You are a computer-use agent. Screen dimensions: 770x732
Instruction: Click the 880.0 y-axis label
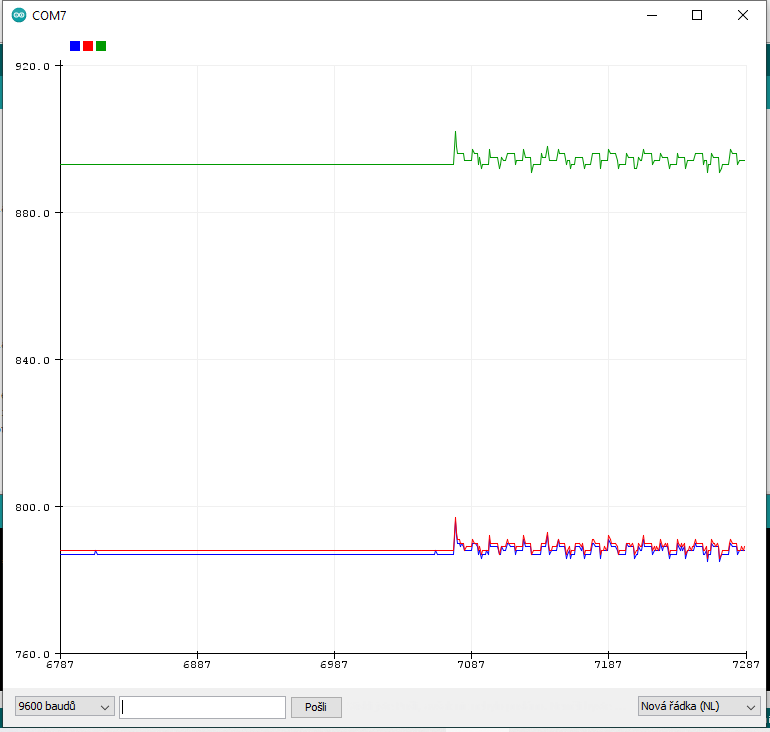pyautogui.click(x=31, y=213)
